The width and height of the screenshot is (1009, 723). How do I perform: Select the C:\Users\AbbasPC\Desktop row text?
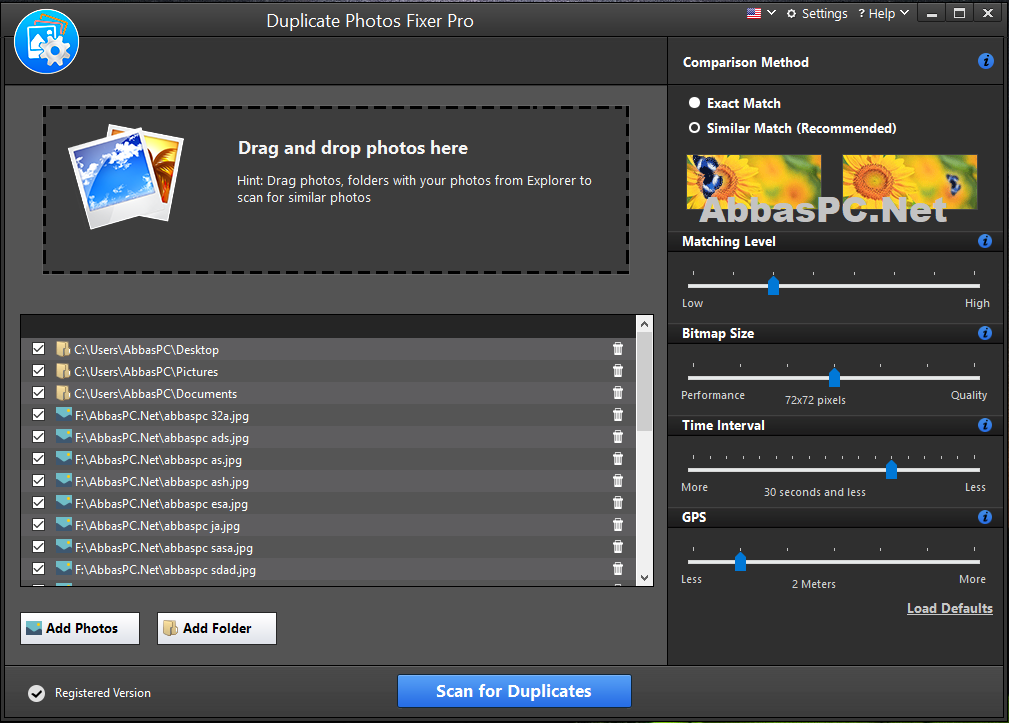point(147,350)
